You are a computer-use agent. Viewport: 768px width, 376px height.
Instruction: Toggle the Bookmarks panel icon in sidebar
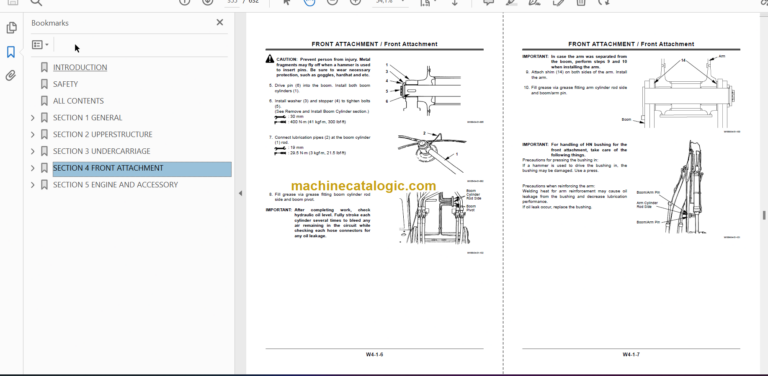tap(11, 52)
